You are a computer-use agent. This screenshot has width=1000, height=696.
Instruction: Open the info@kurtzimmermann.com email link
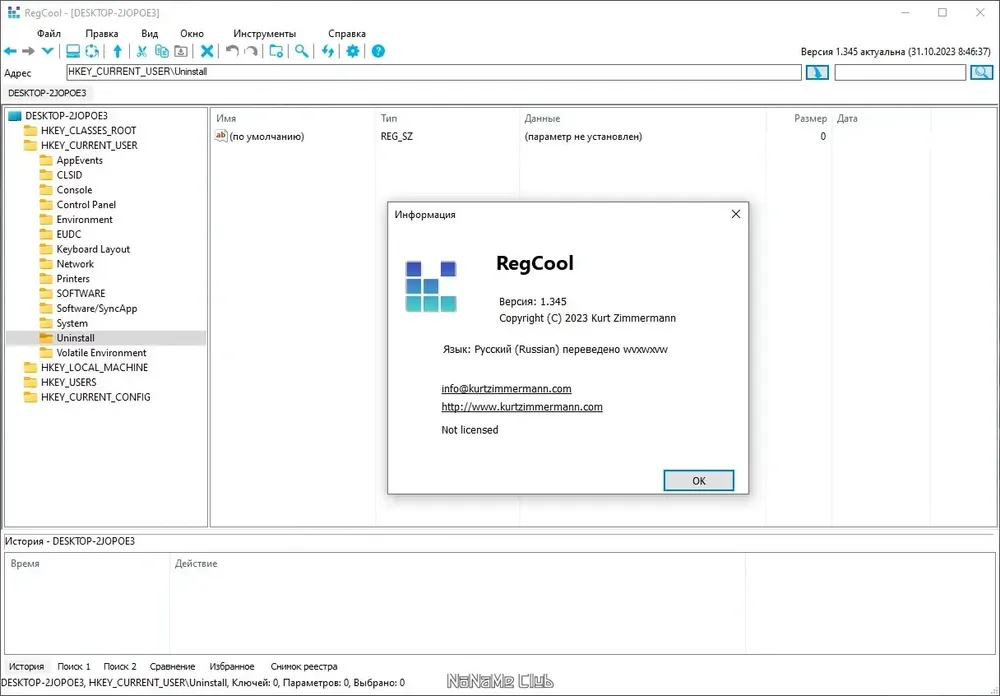[506, 389]
